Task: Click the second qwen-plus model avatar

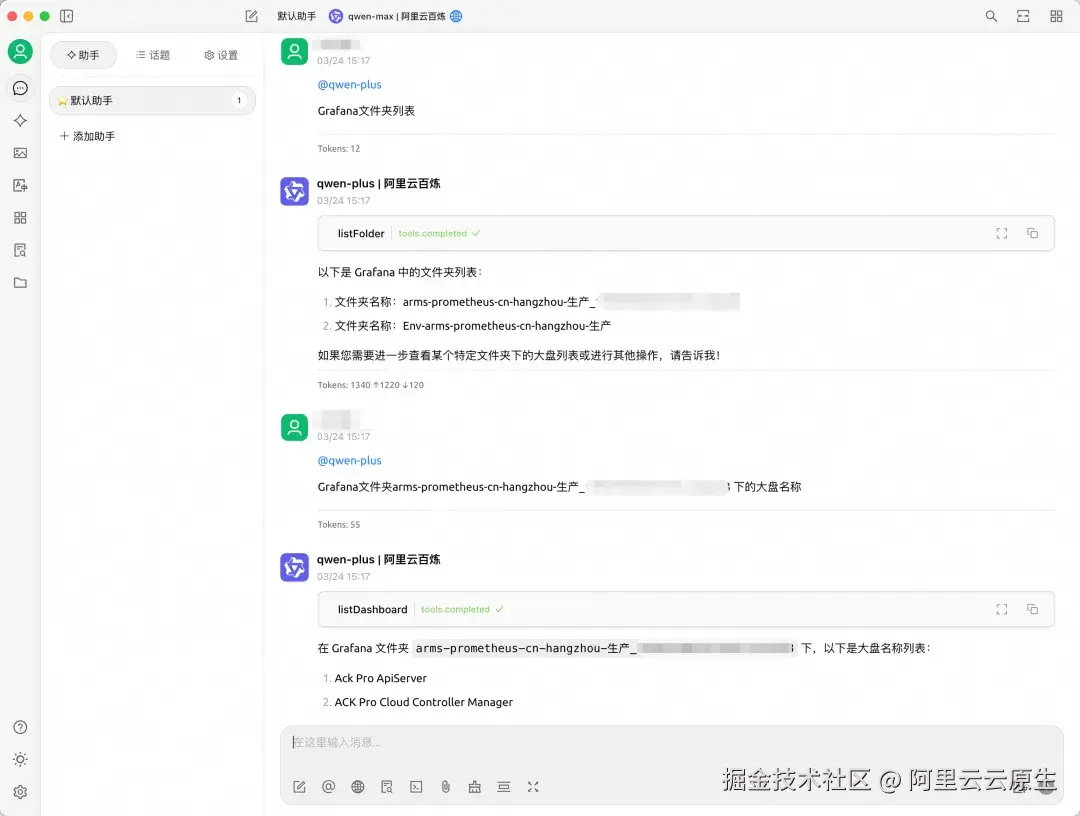Action: [x=294, y=567]
